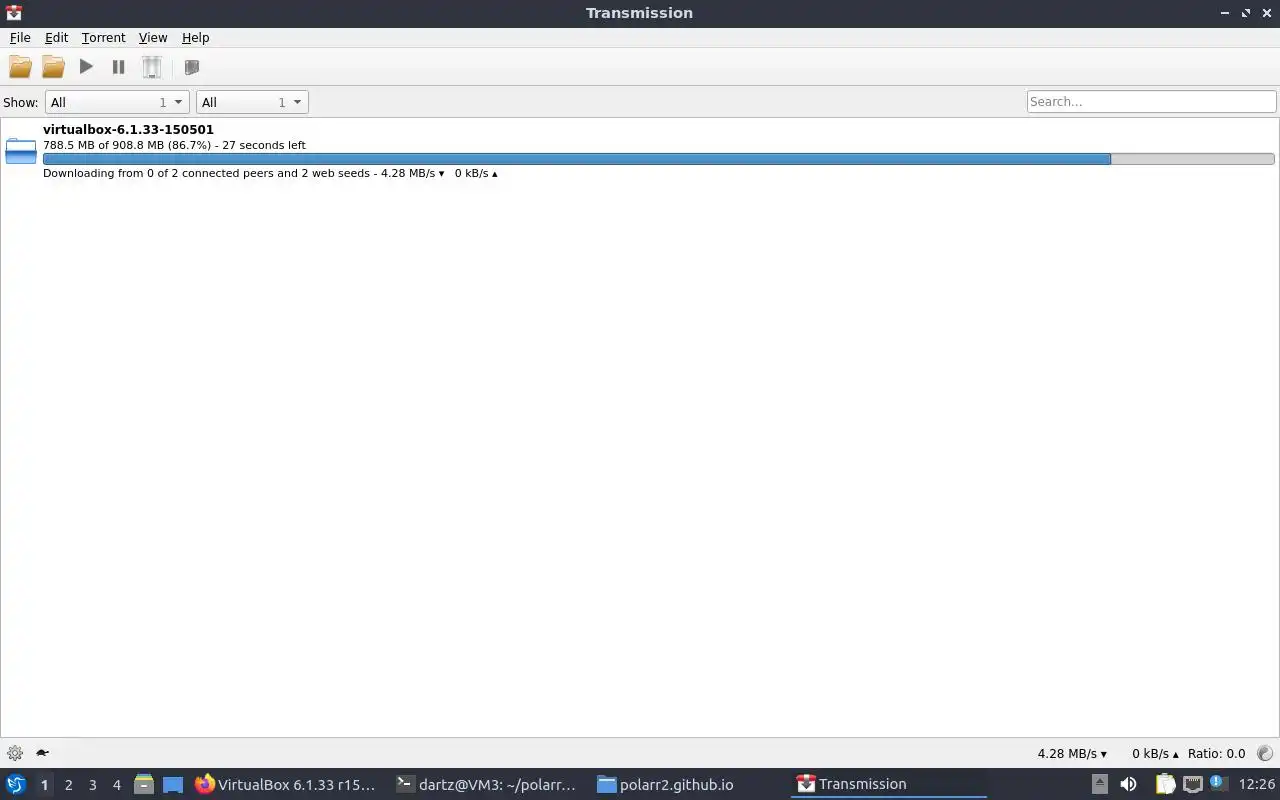The width and height of the screenshot is (1280, 800).
Task: Open the file manager taskbar launcher
Action: (x=144, y=785)
